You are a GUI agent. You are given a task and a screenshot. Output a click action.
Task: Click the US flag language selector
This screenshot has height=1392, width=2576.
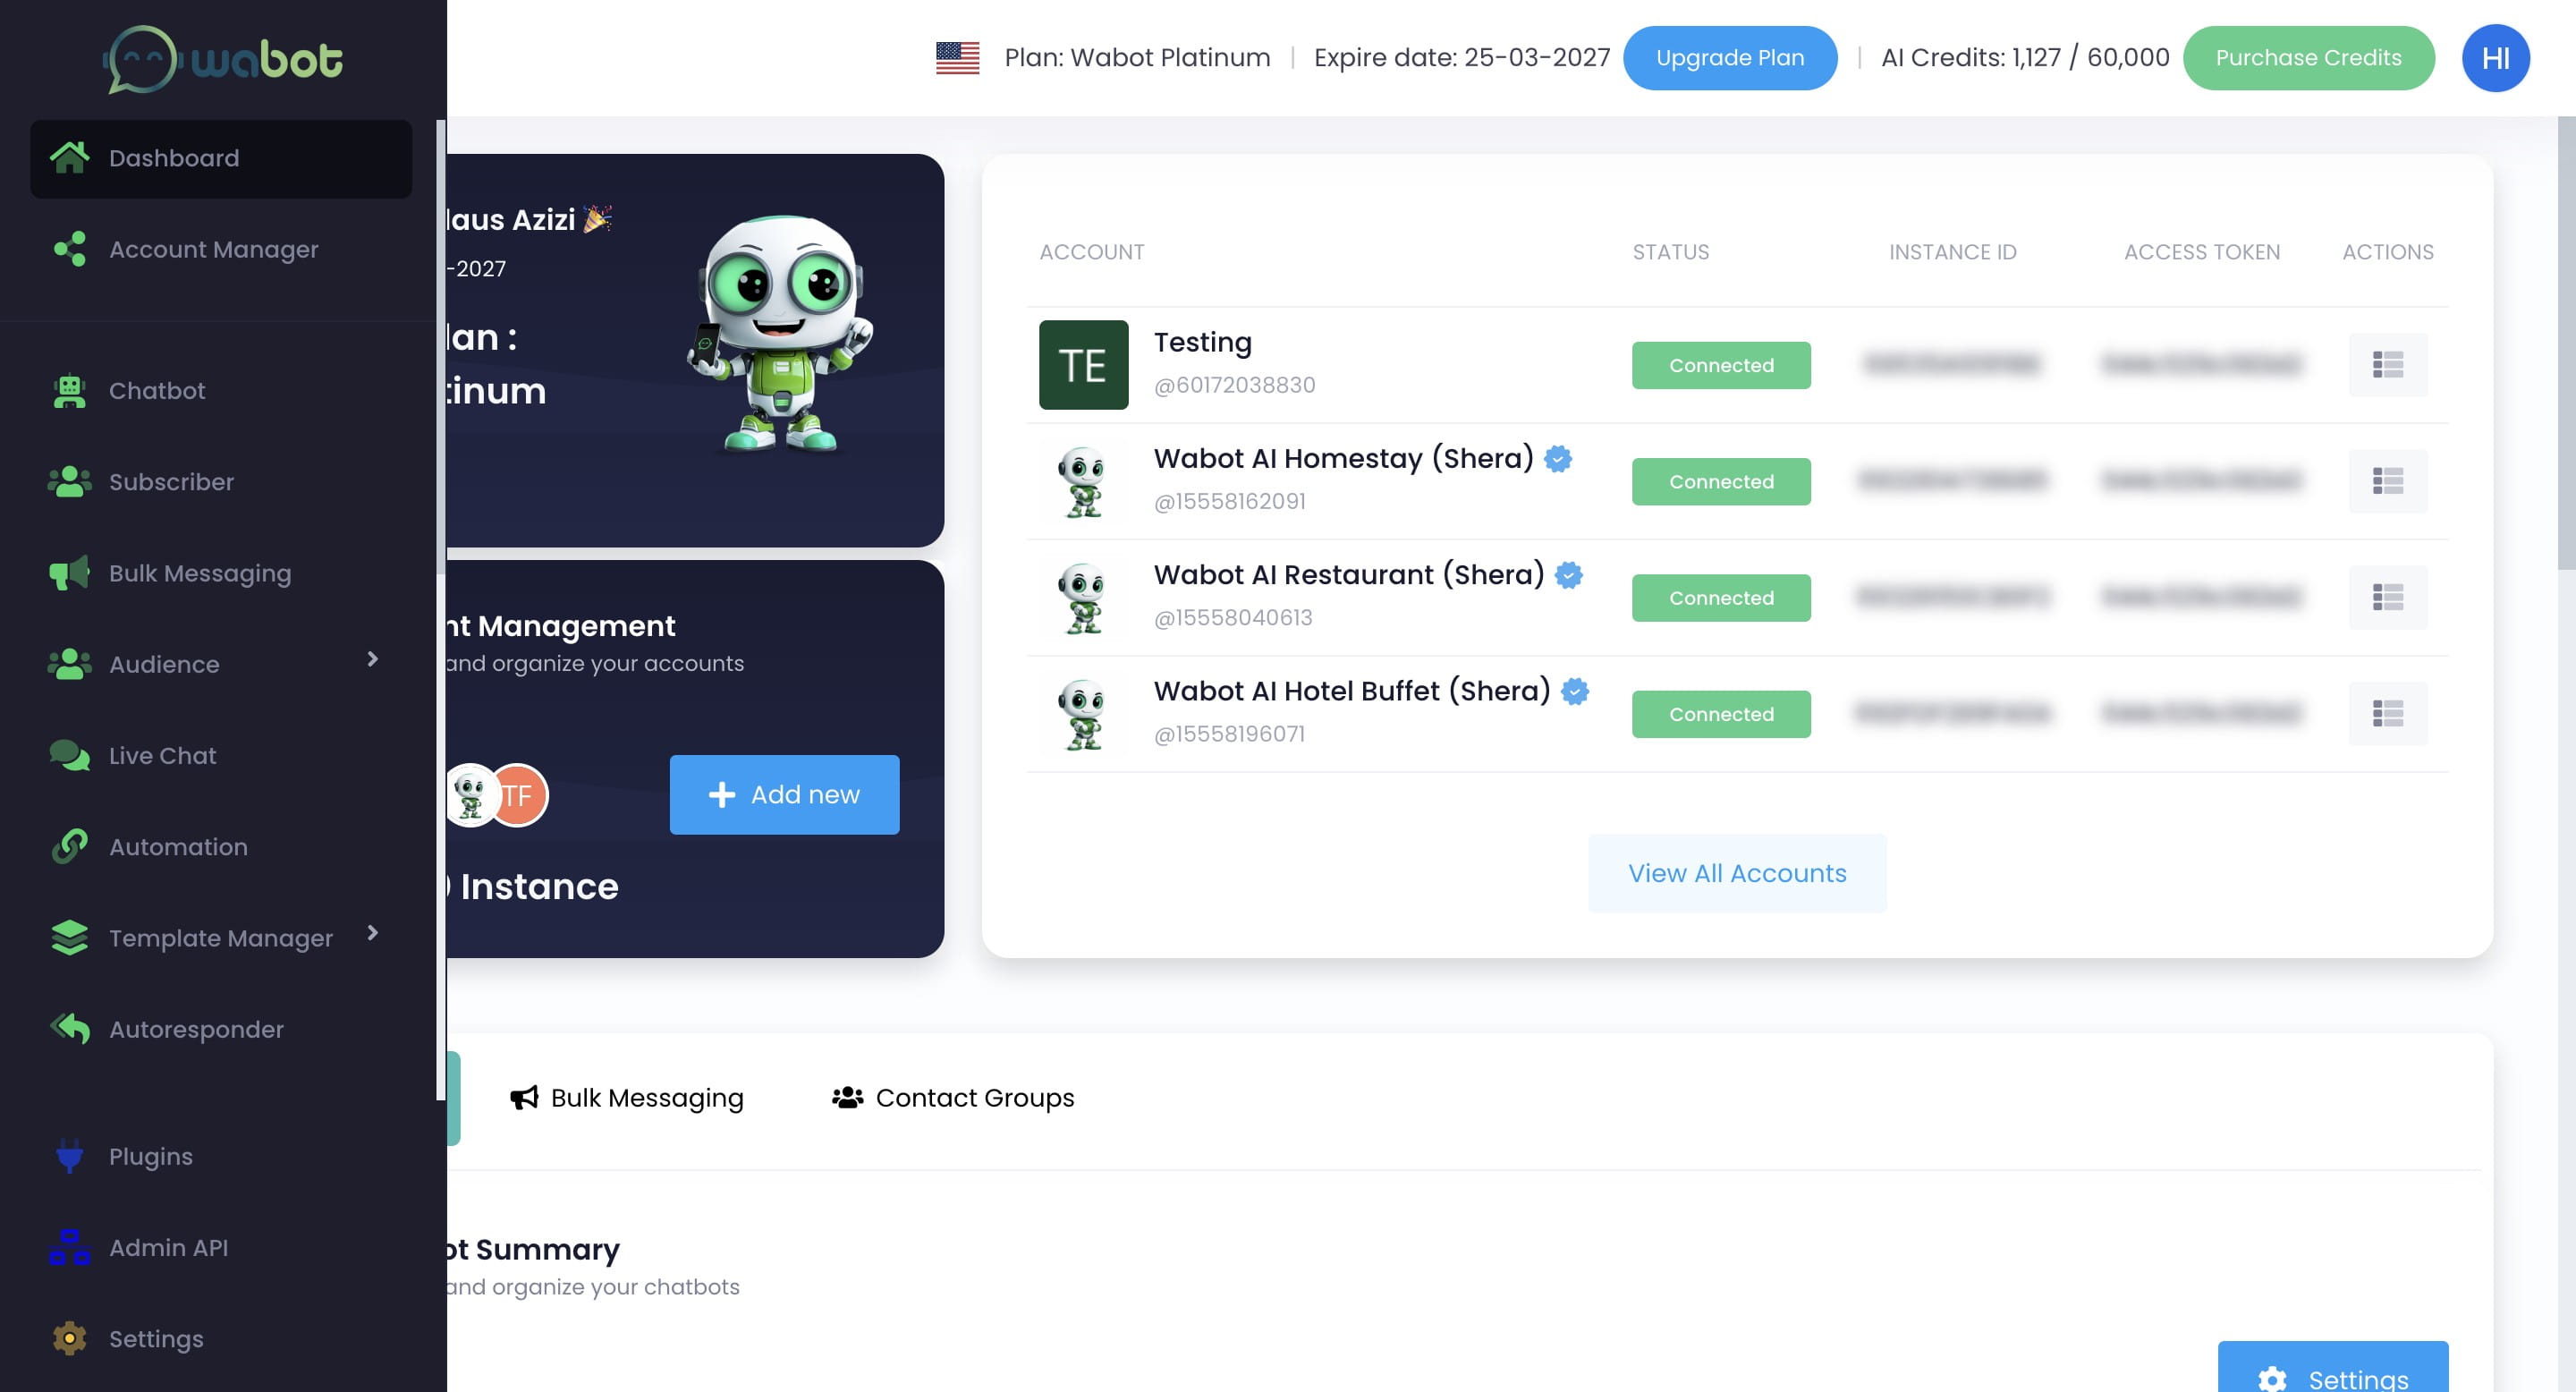click(957, 58)
